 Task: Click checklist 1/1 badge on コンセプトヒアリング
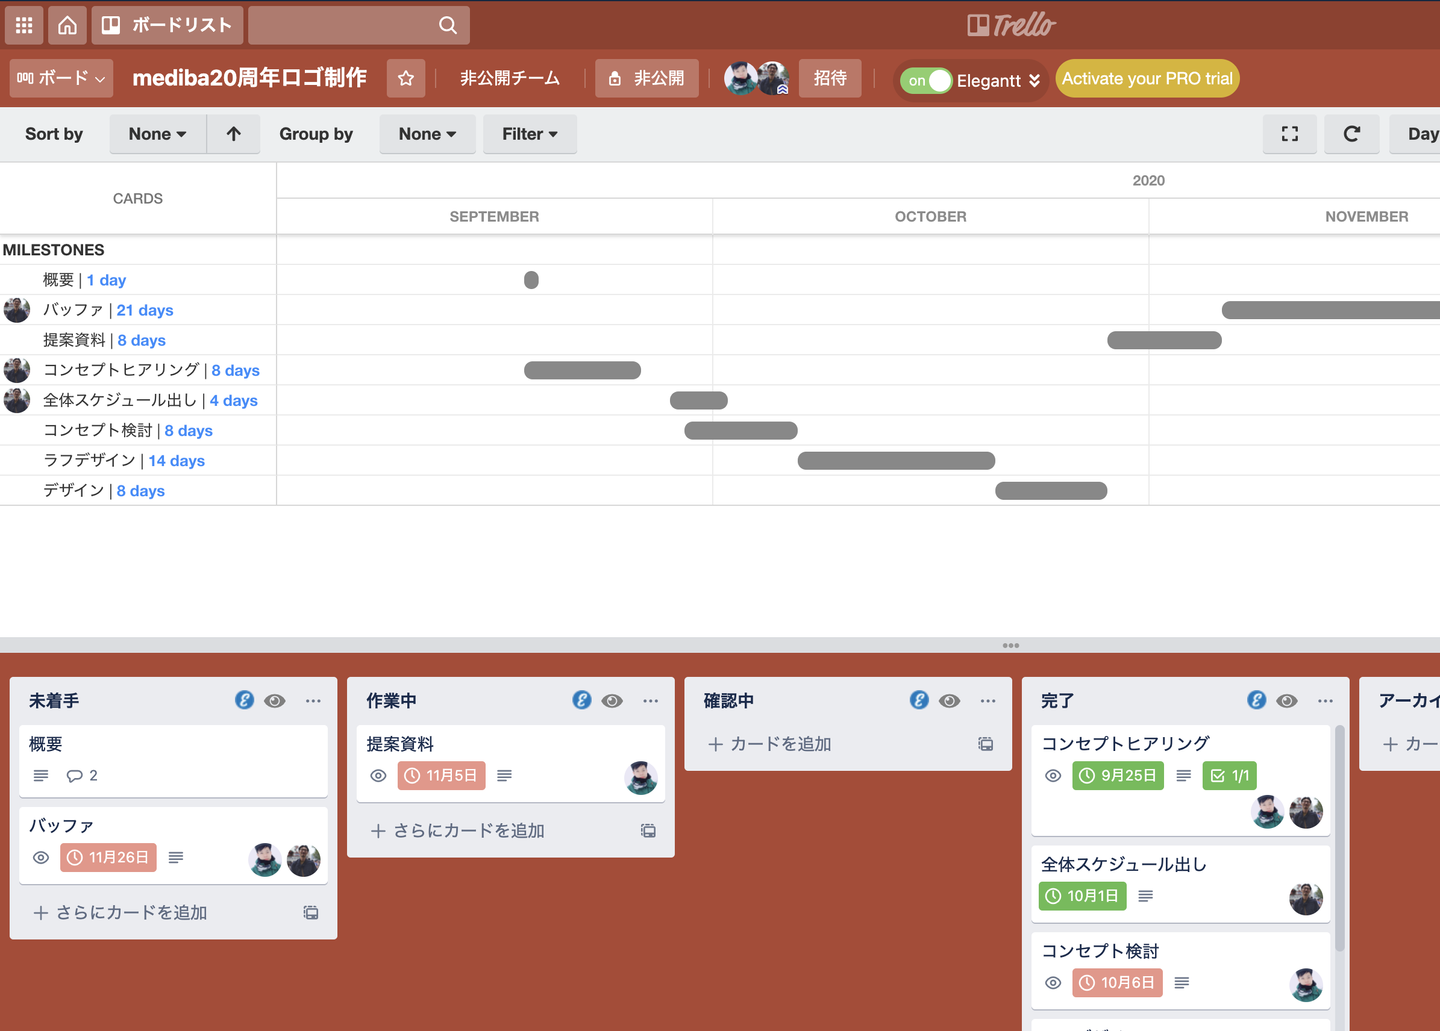[1230, 776]
